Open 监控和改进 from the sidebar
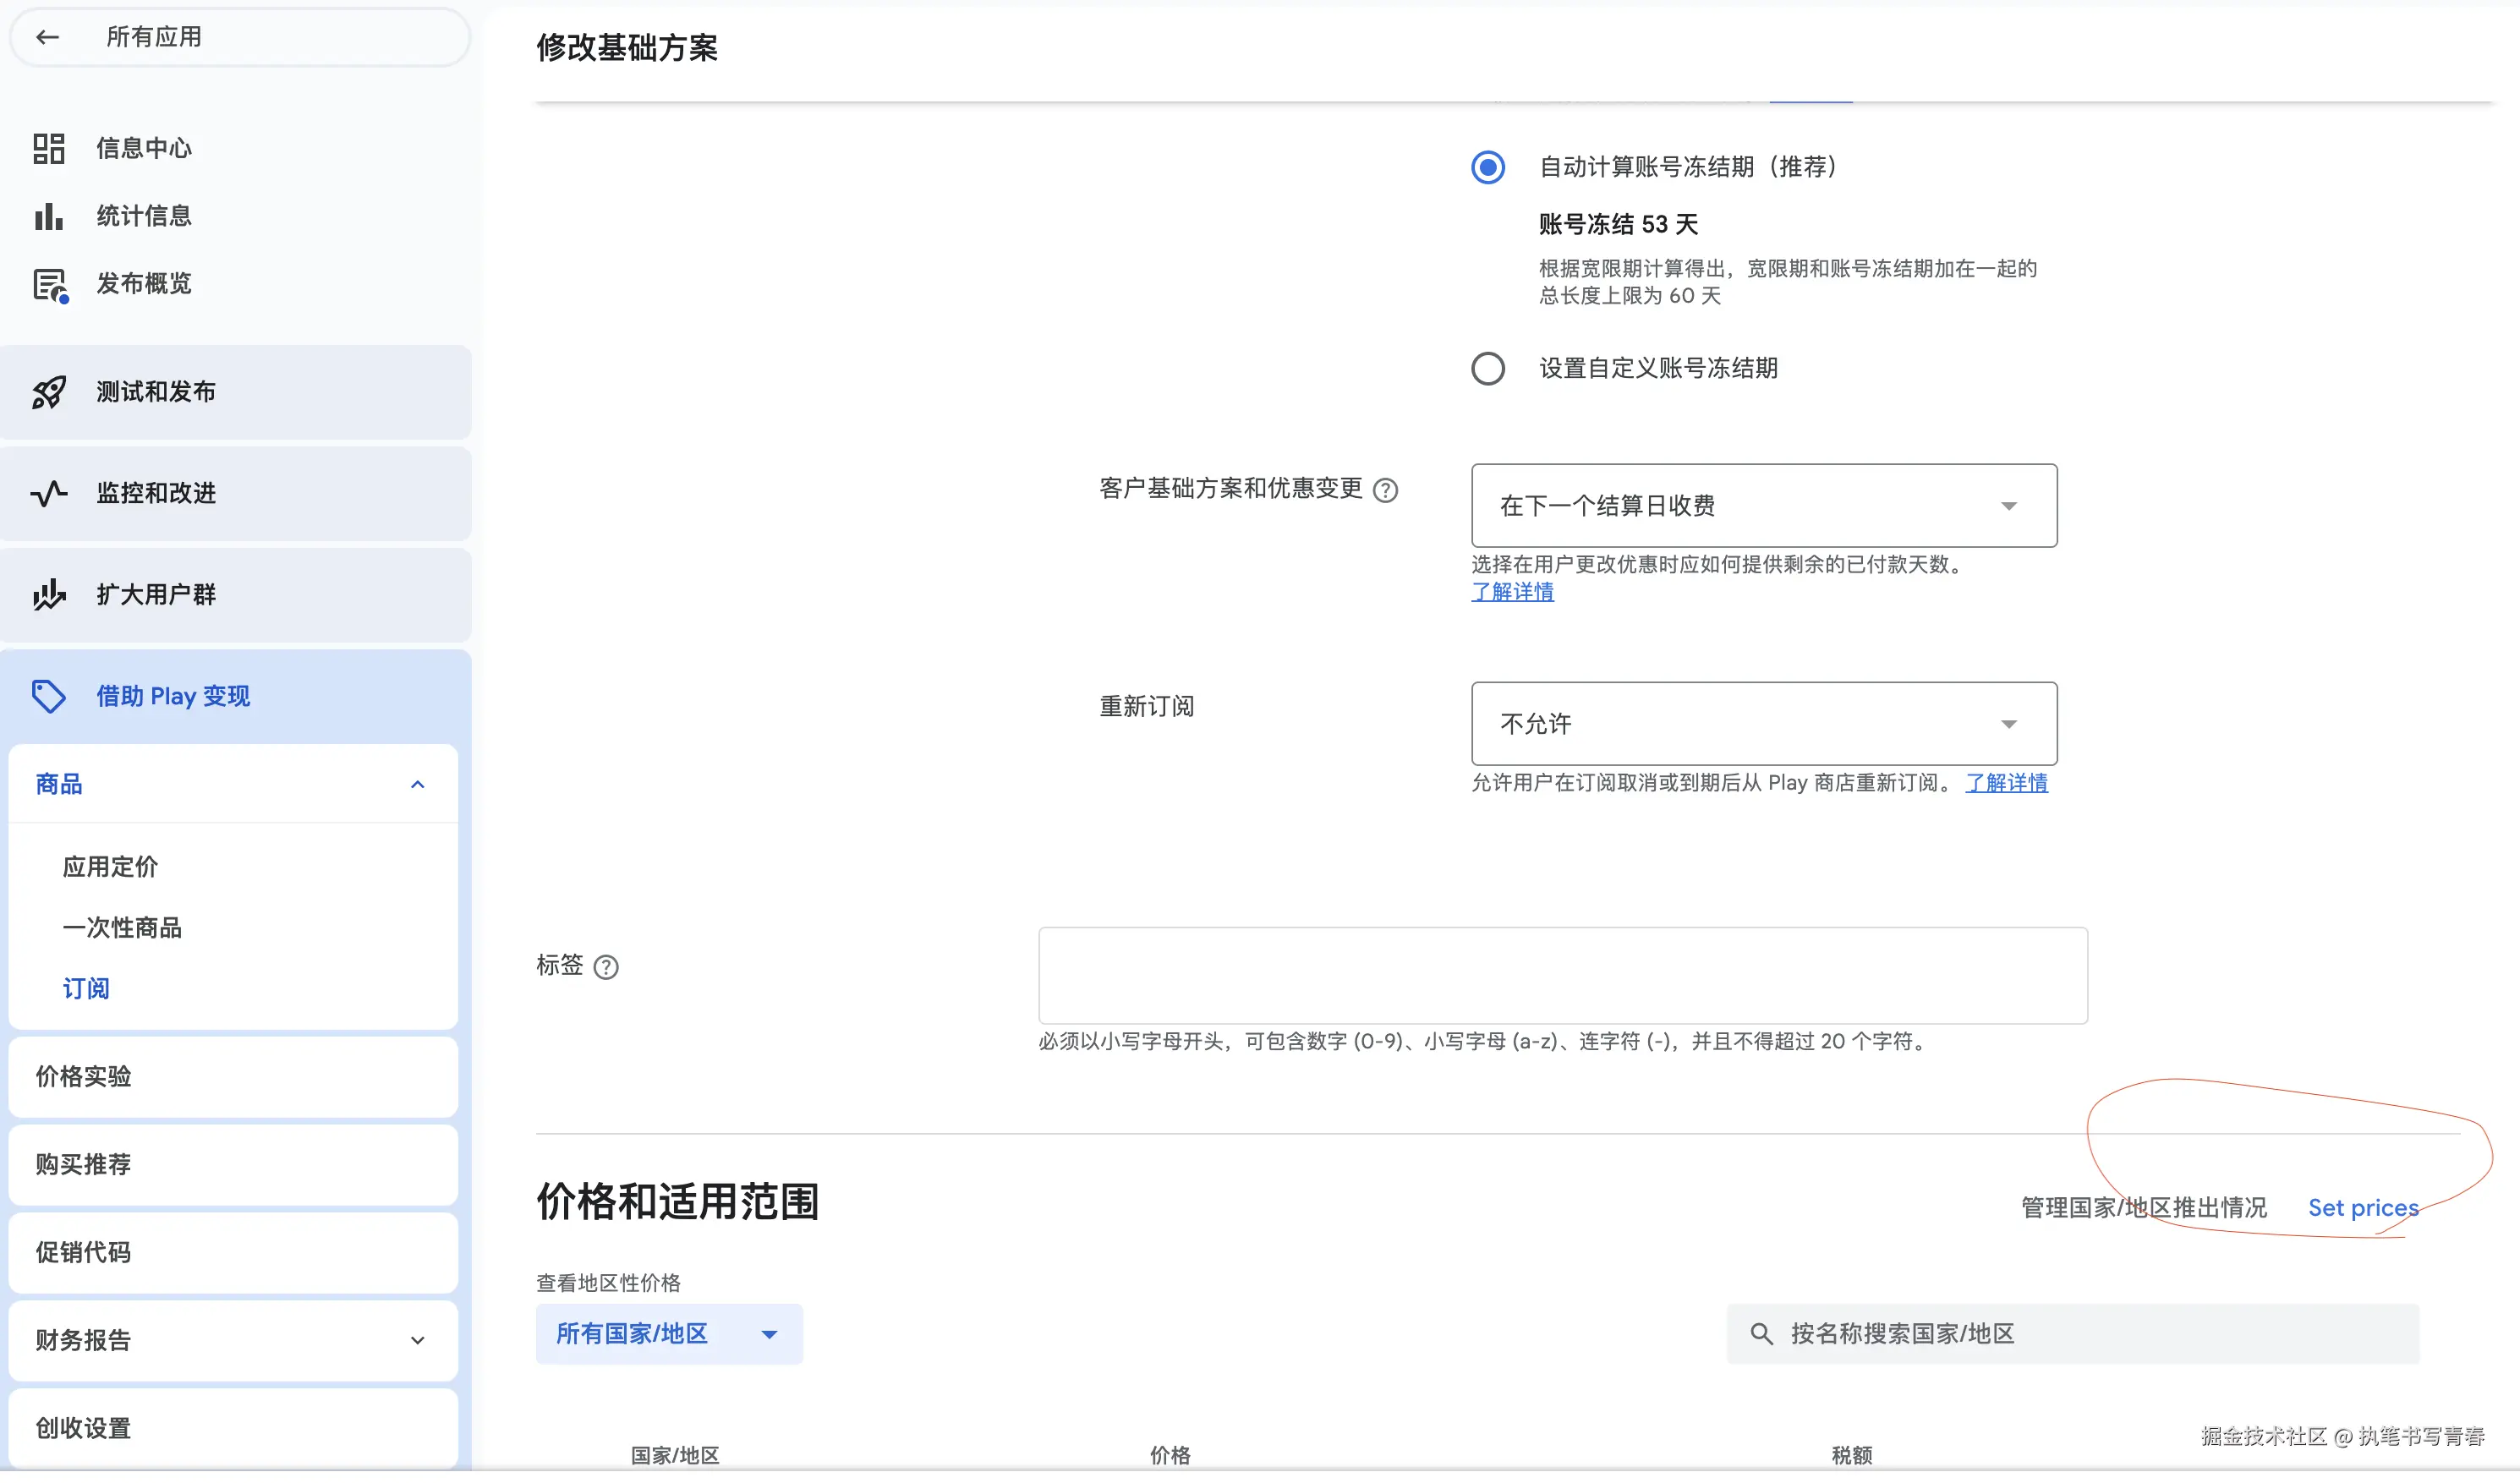 click(x=156, y=493)
